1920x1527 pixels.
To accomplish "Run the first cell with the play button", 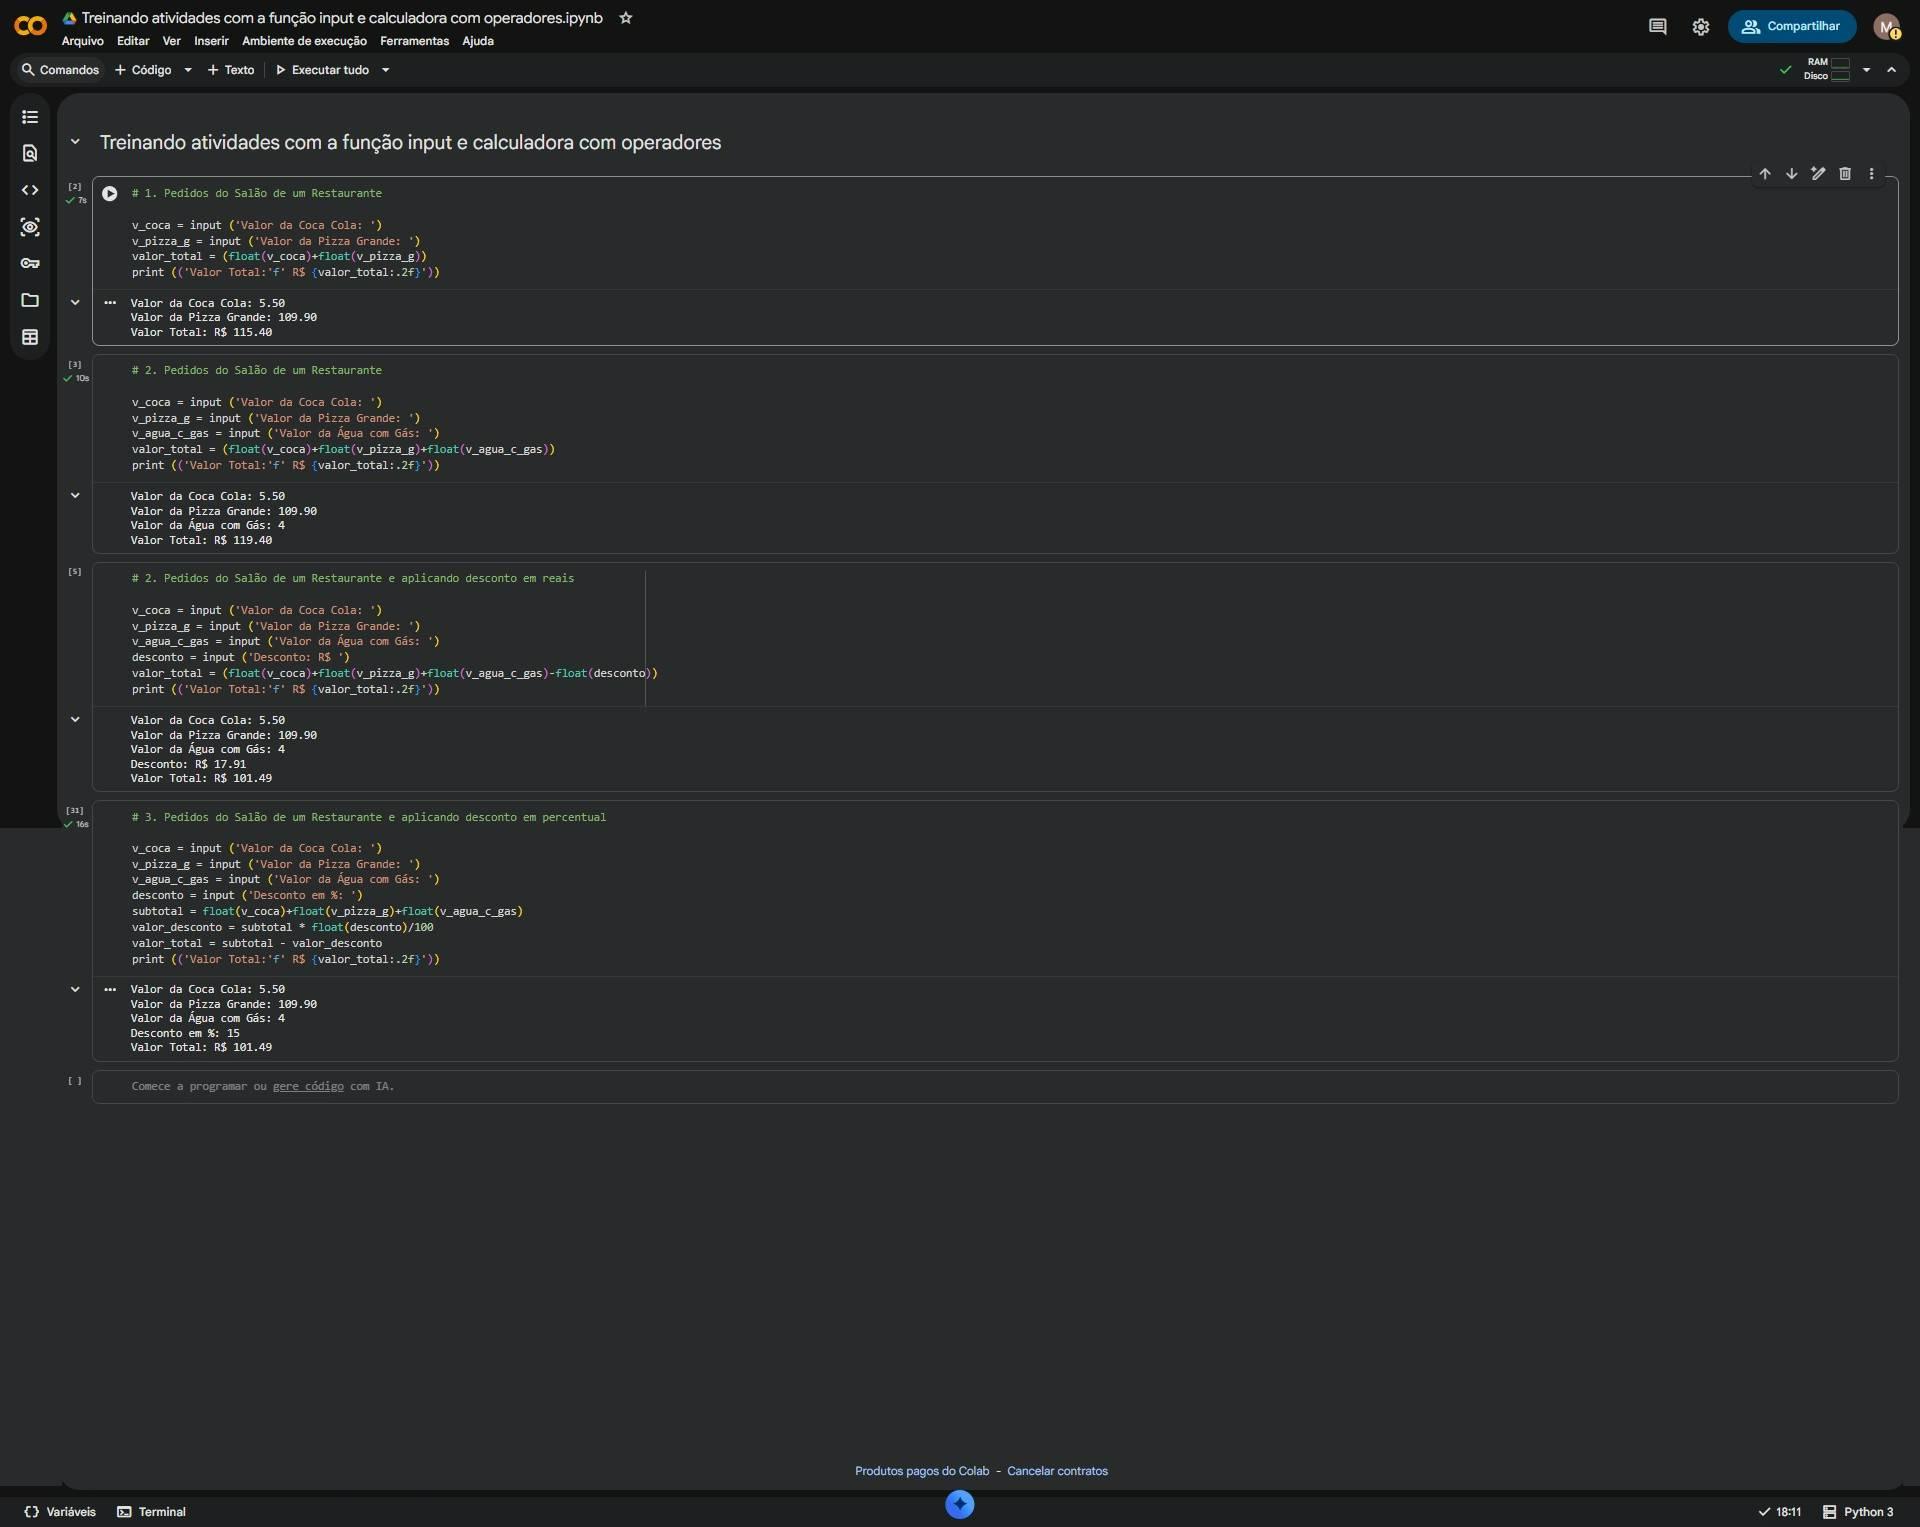I will tap(110, 194).
